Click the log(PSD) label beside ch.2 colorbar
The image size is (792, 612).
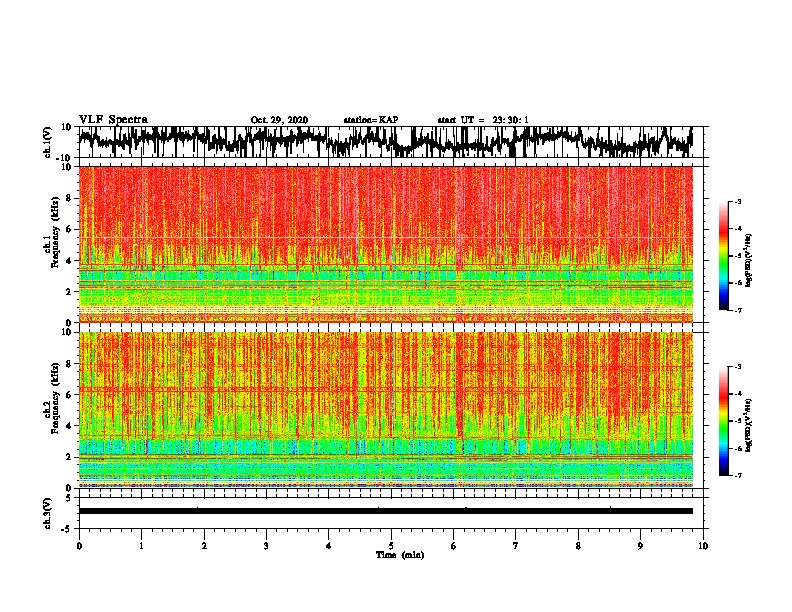[x=749, y=426]
